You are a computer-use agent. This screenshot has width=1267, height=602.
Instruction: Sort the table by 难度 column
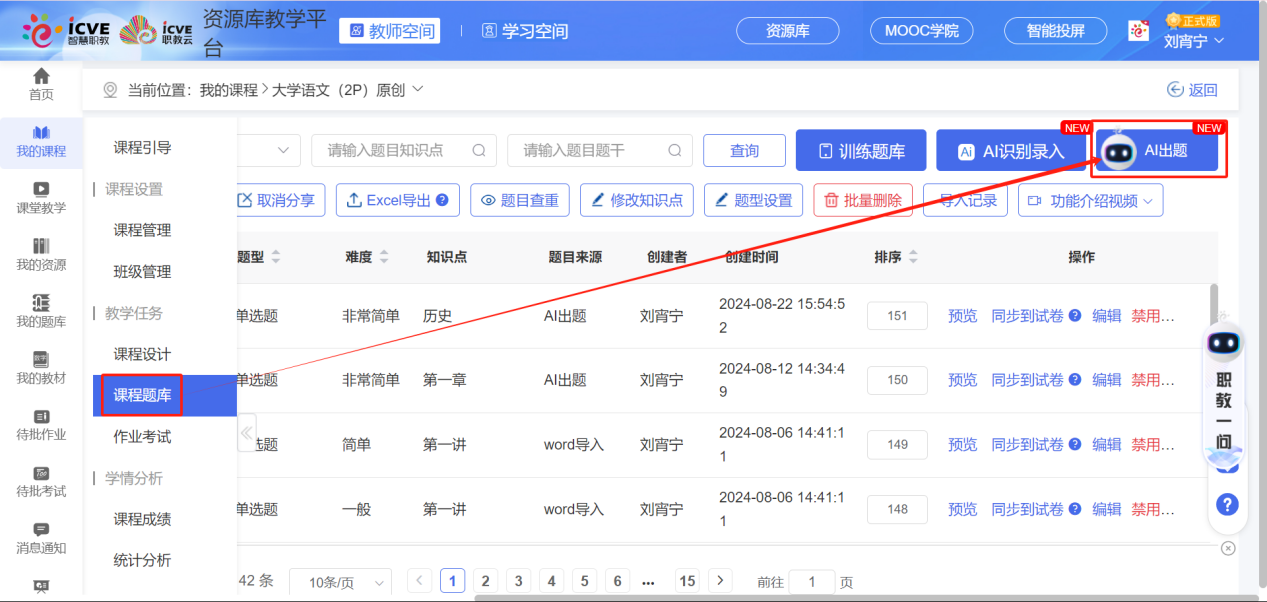tap(384, 257)
